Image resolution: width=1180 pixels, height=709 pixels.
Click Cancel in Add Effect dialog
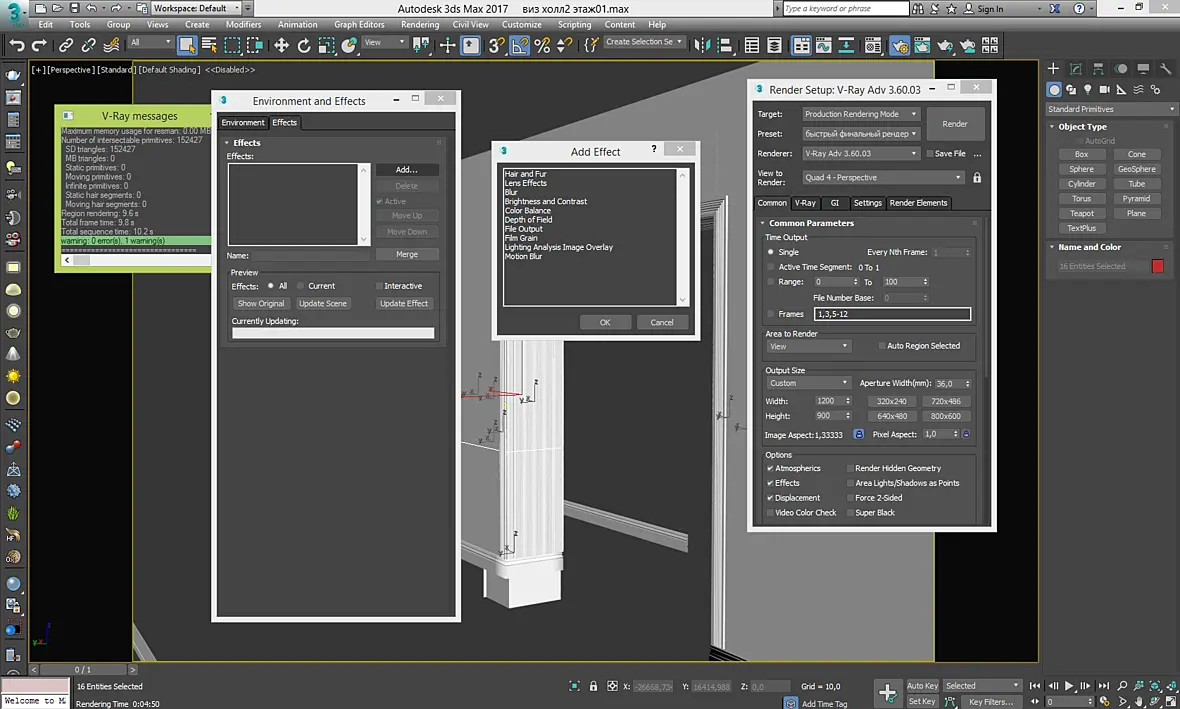coord(661,322)
